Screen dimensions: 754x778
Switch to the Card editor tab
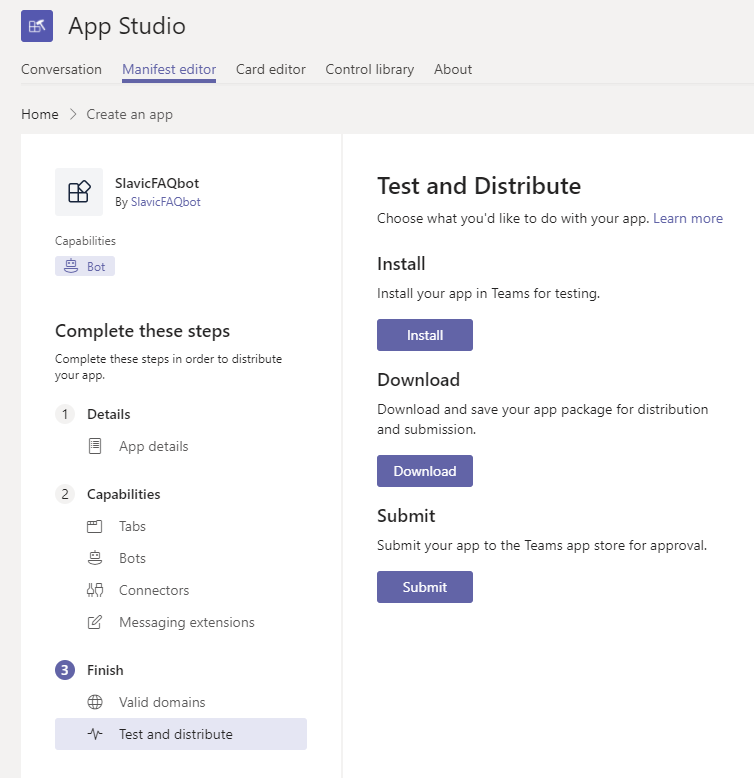click(271, 69)
